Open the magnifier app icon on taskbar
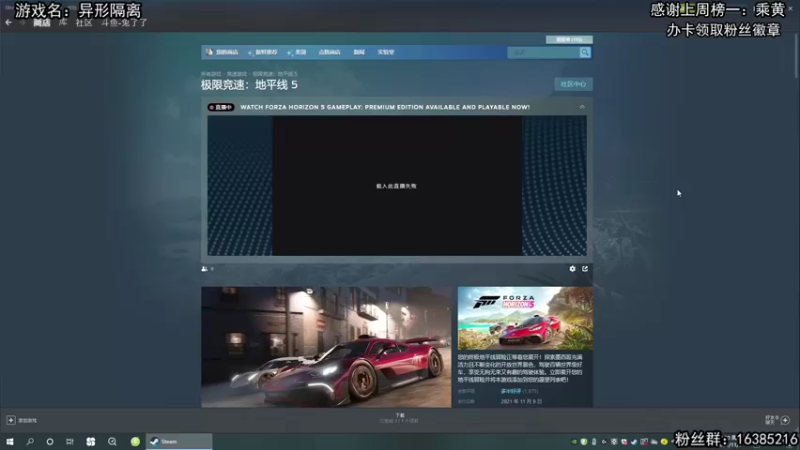 click(x=112, y=442)
